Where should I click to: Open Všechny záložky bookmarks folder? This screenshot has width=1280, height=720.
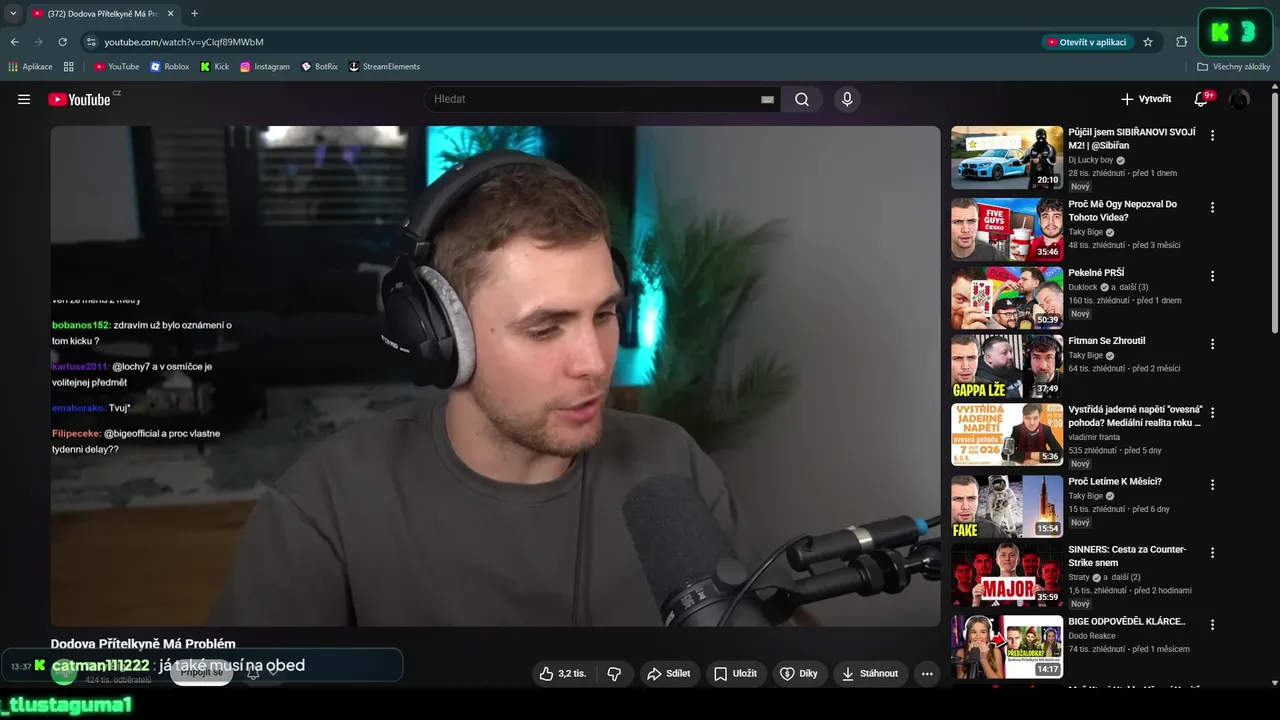pos(1233,67)
